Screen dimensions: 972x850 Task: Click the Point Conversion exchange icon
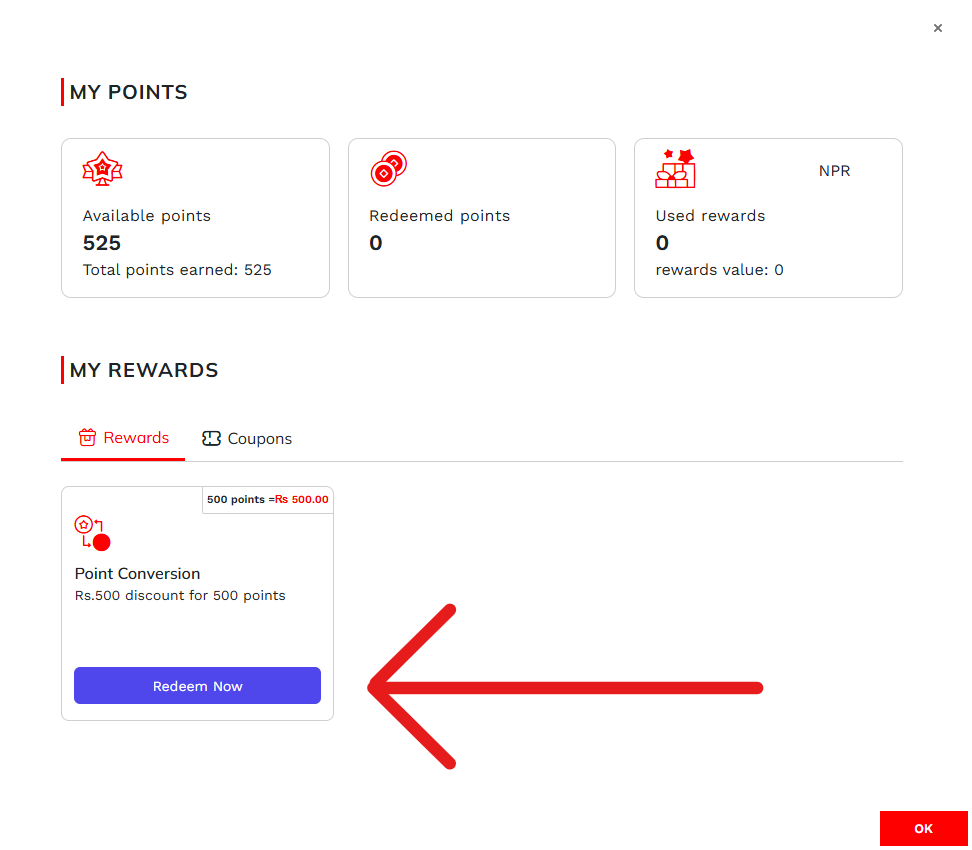tap(92, 533)
